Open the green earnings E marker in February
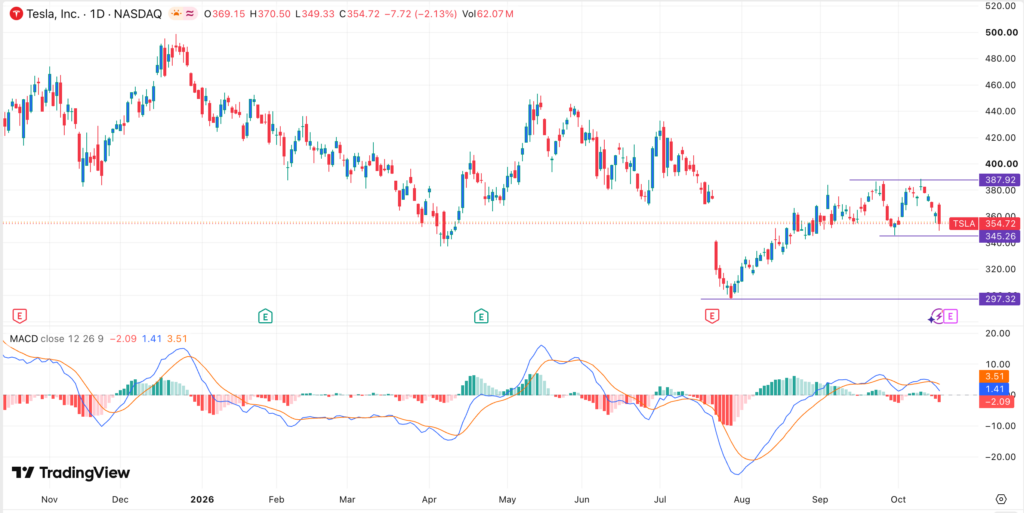 (x=265, y=317)
